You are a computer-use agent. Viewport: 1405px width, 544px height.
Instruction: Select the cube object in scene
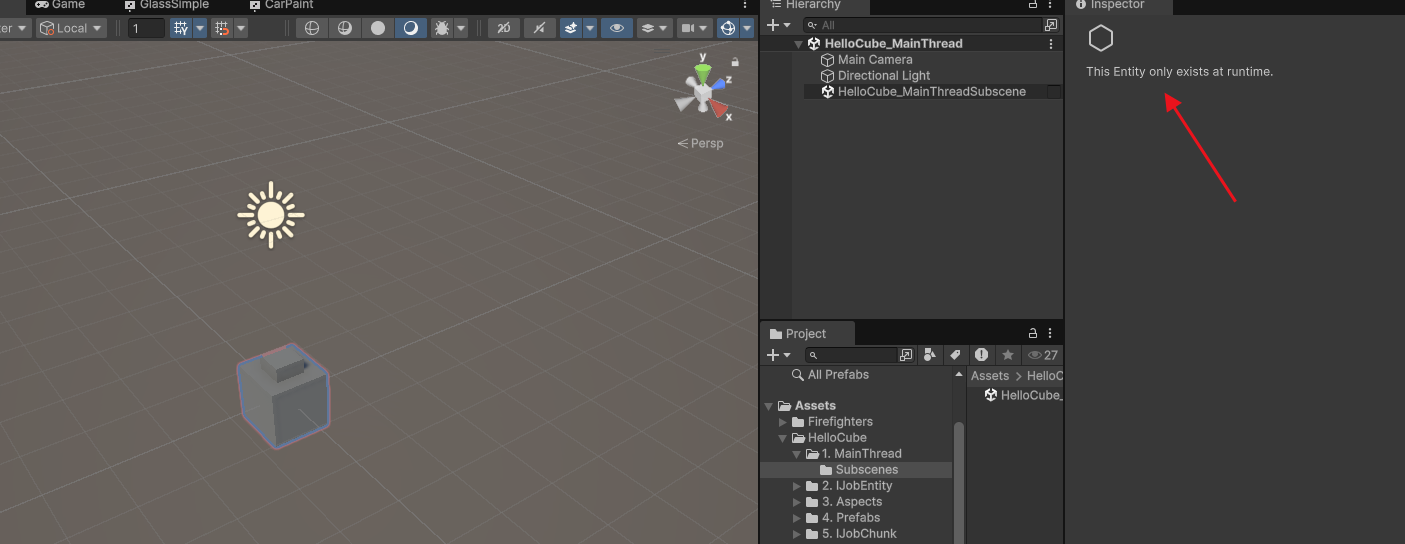pyautogui.click(x=283, y=397)
